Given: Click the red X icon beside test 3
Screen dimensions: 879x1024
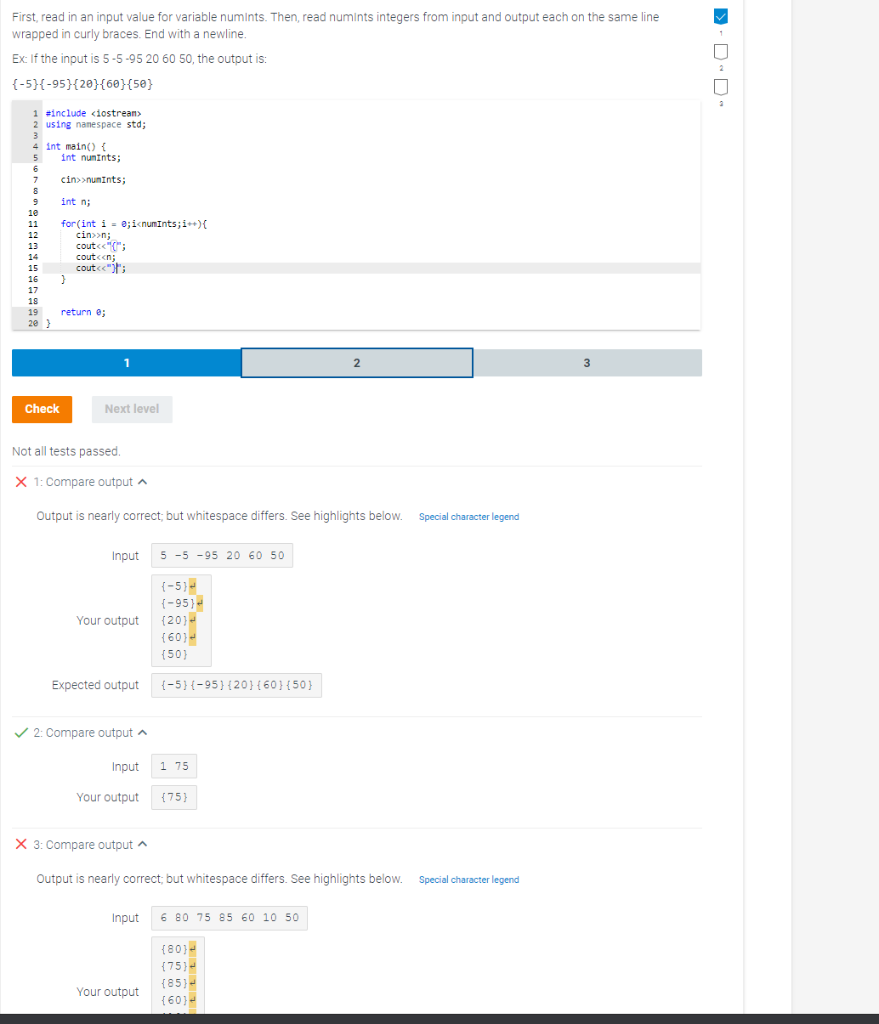Looking at the screenshot, I should 20,844.
